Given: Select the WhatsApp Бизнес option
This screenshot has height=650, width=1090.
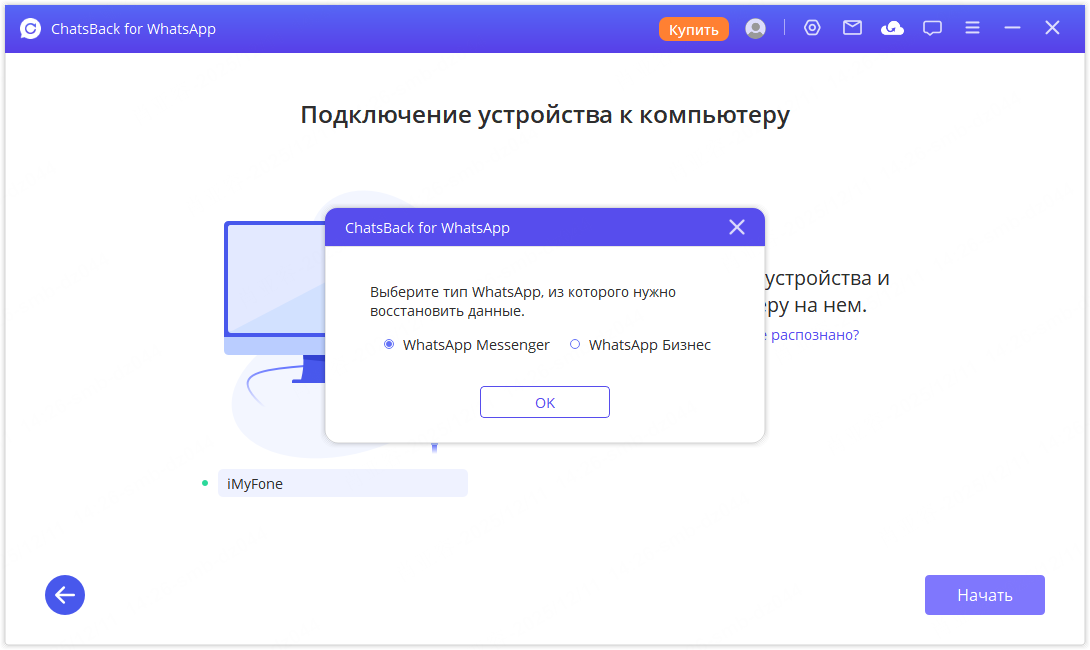Looking at the screenshot, I should [x=575, y=344].
